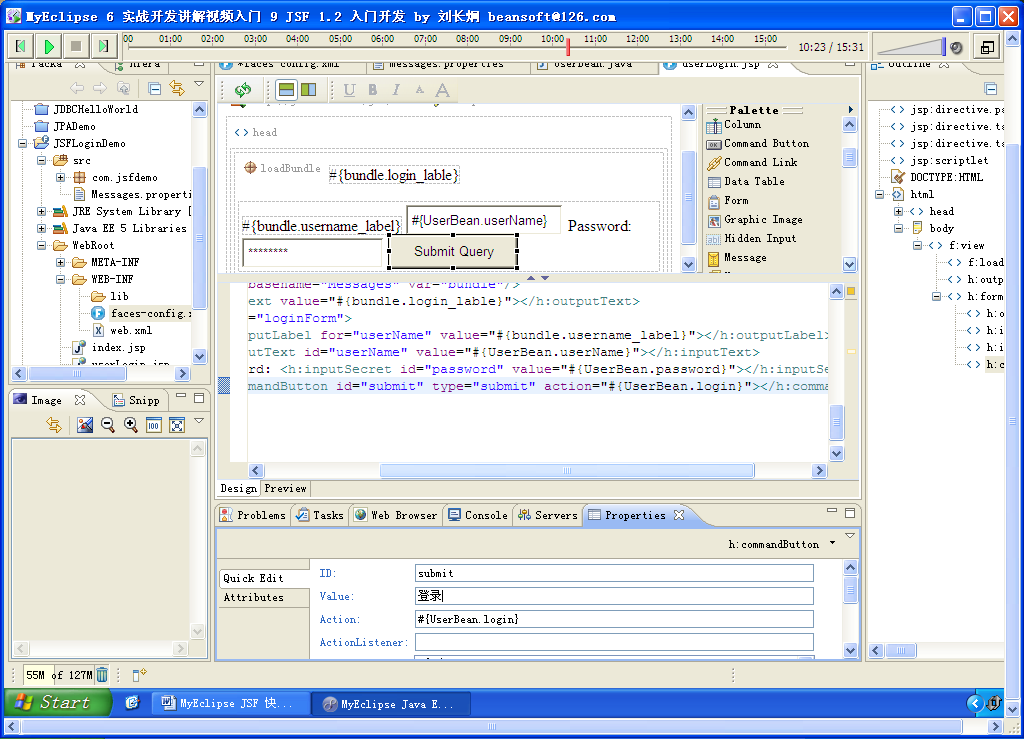This screenshot has width=1024, height=739.
Task: Open the Console tab
Action: (478, 515)
